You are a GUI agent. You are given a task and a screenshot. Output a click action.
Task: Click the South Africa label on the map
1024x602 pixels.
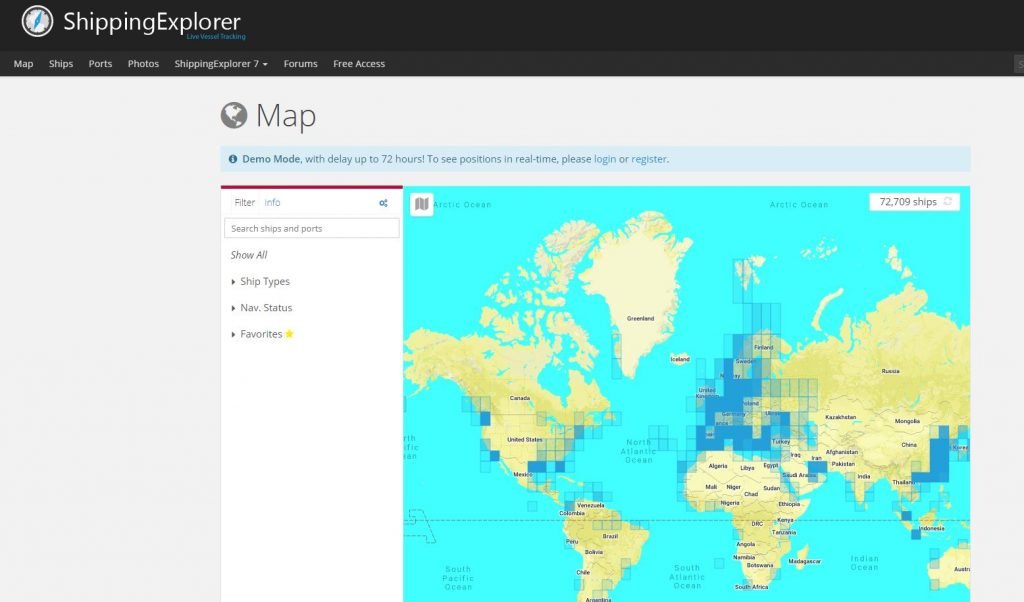click(x=751, y=587)
